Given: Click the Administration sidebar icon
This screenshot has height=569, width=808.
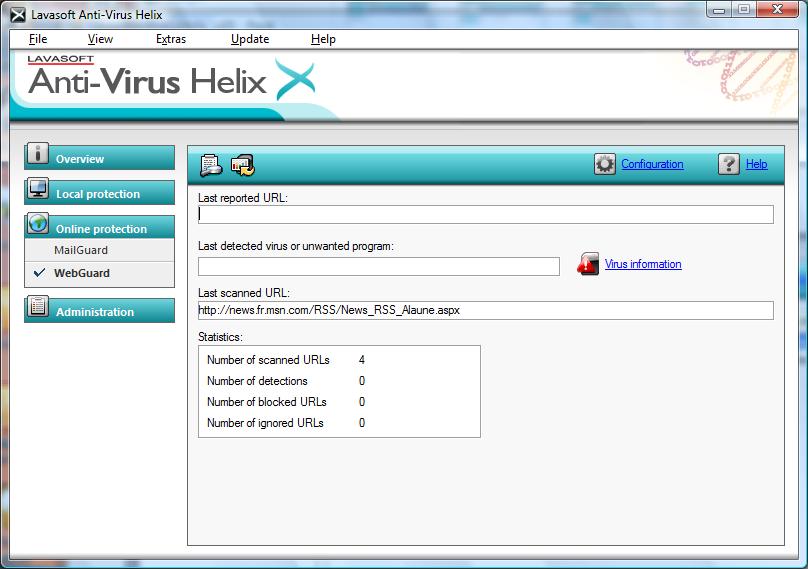Looking at the screenshot, I should (x=38, y=308).
